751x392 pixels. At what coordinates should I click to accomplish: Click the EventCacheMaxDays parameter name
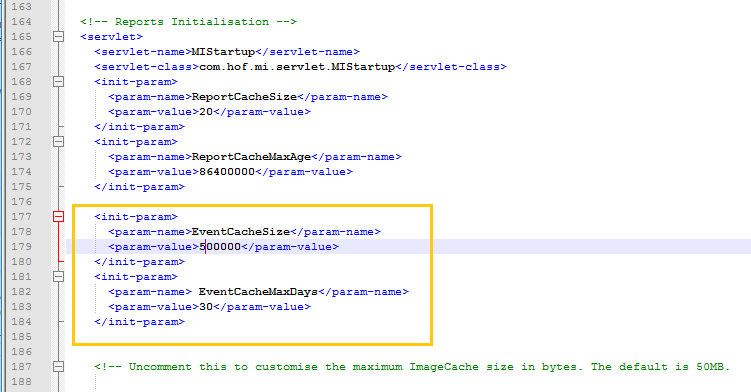pyautogui.click(x=258, y=292)
